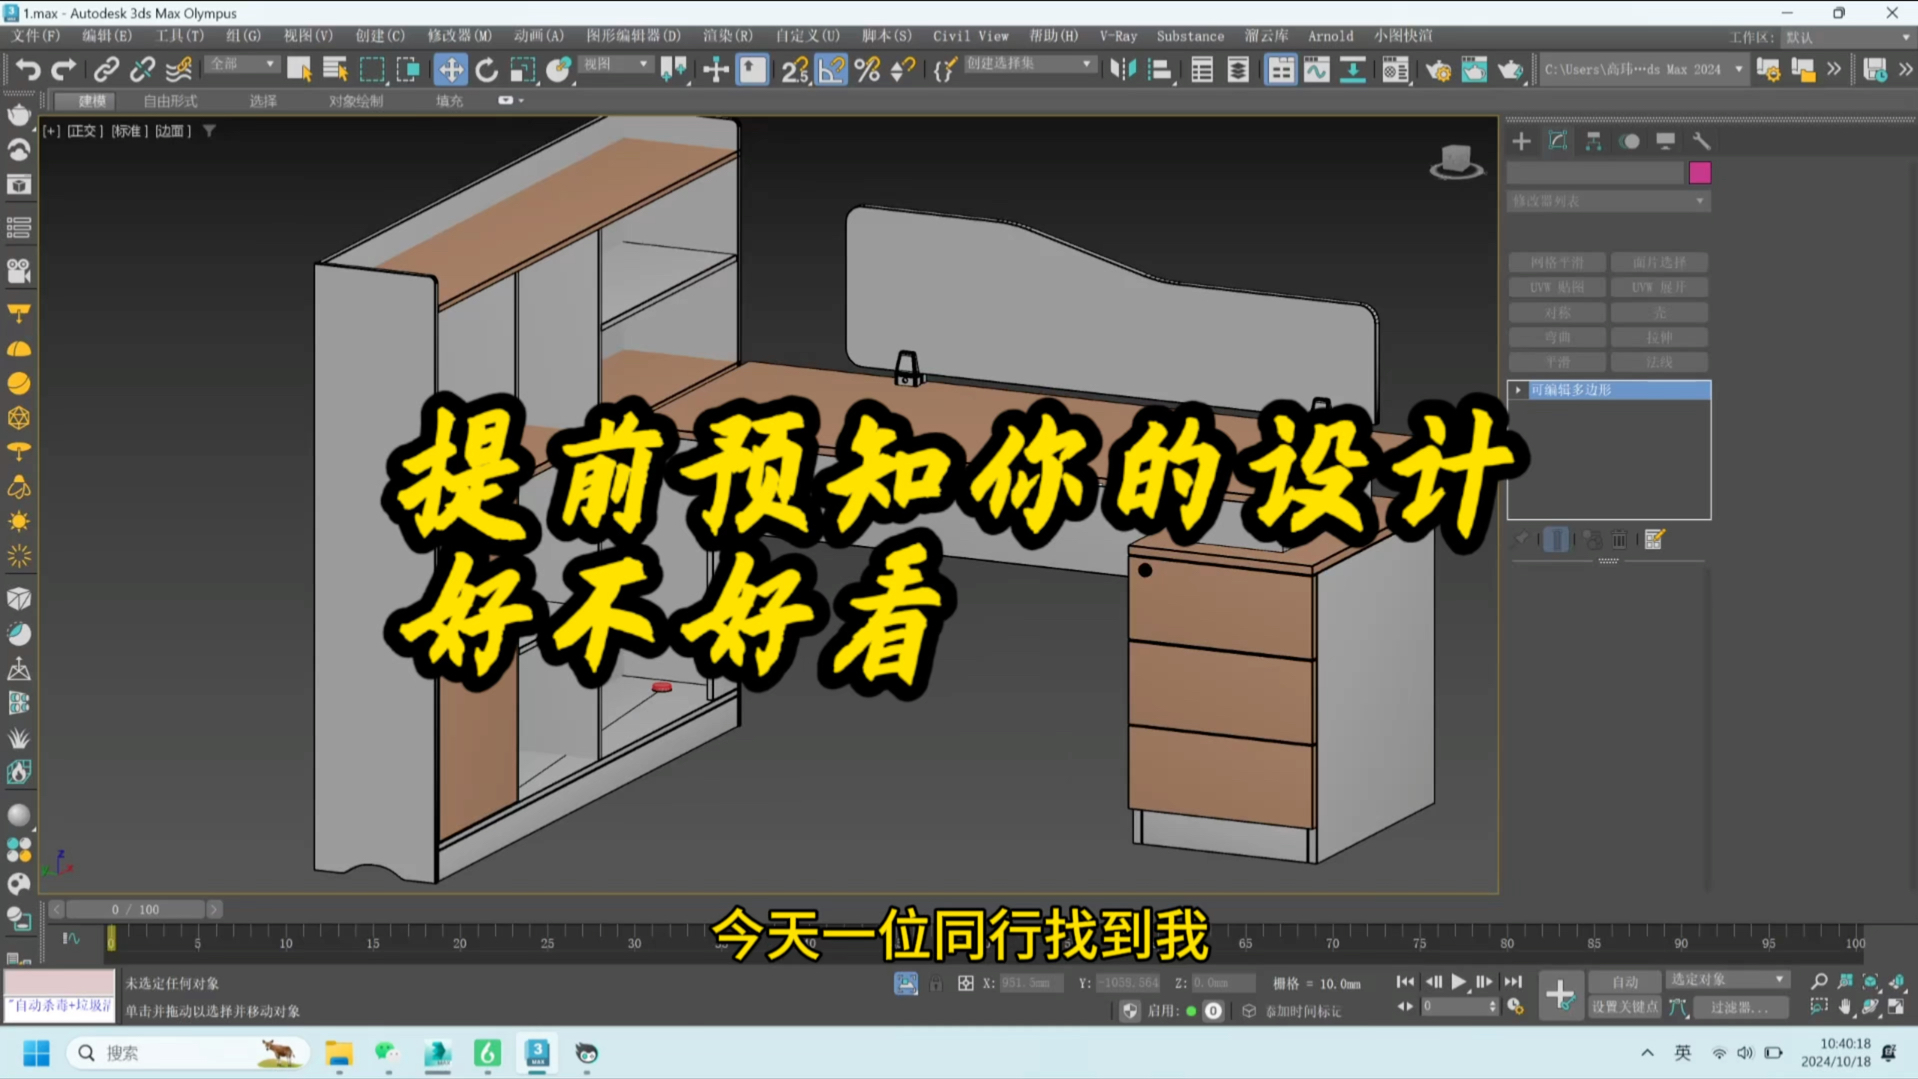
Task: Open the Motion tab in the command panel
Action: coord(1629,141)
